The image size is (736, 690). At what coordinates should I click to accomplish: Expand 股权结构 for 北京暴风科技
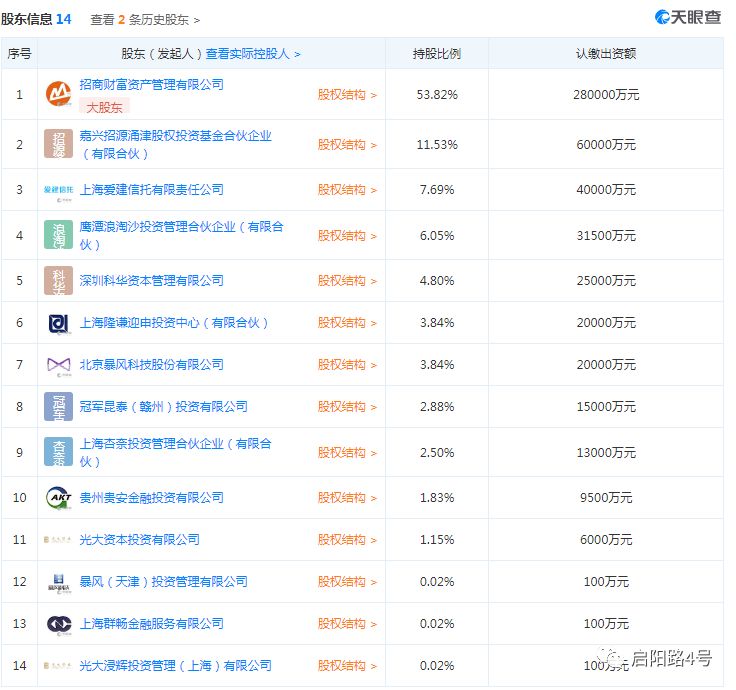[x=347, y=365]
